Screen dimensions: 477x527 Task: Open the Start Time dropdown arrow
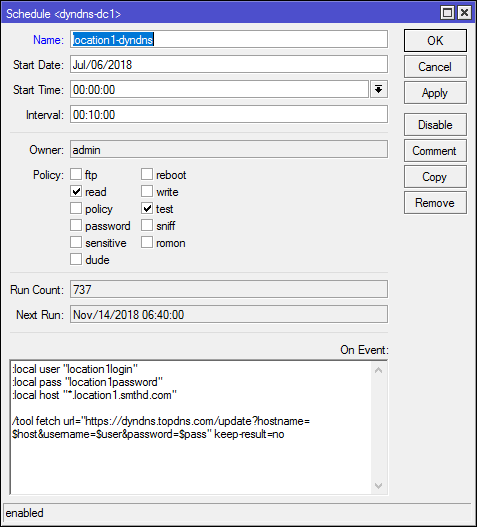[379, 89]
